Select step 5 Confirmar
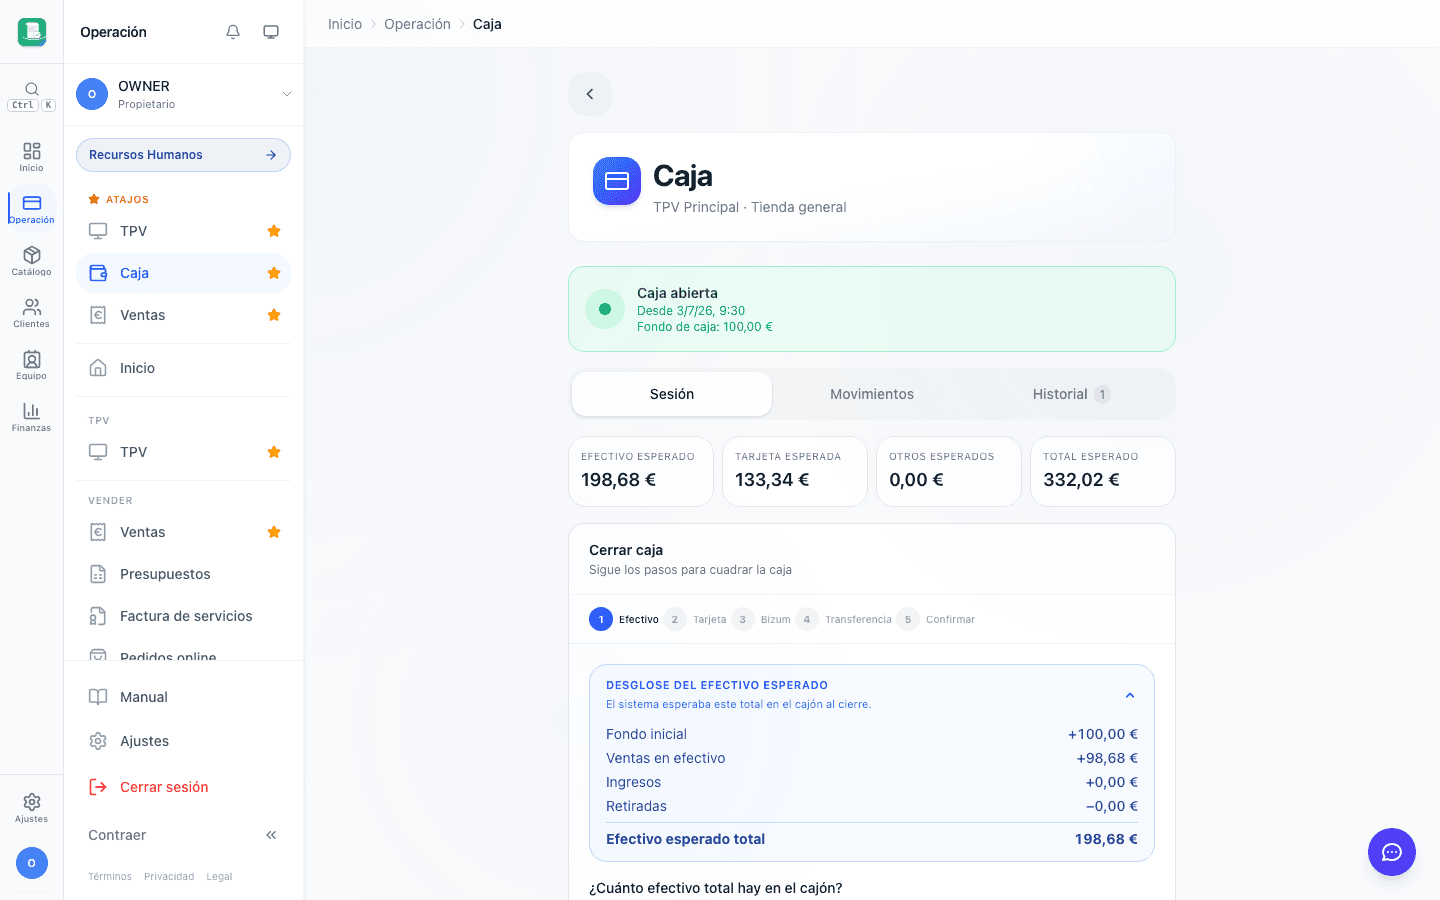1440x900 pixels. pyautogui.click(x=936, y=619)
